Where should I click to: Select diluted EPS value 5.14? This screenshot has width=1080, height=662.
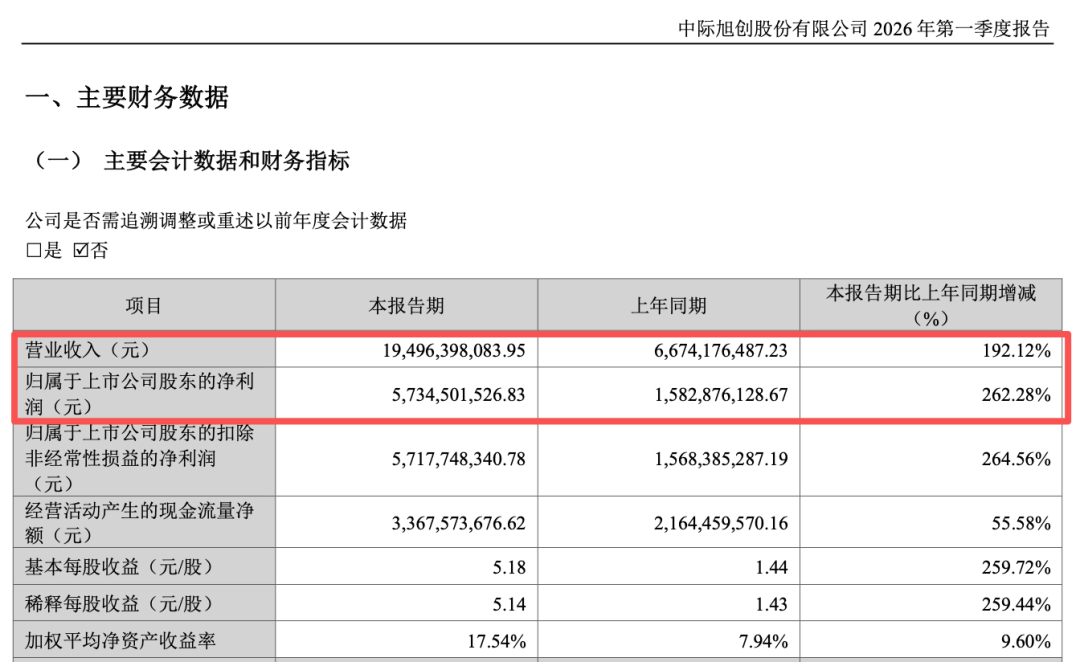(509, 605)
